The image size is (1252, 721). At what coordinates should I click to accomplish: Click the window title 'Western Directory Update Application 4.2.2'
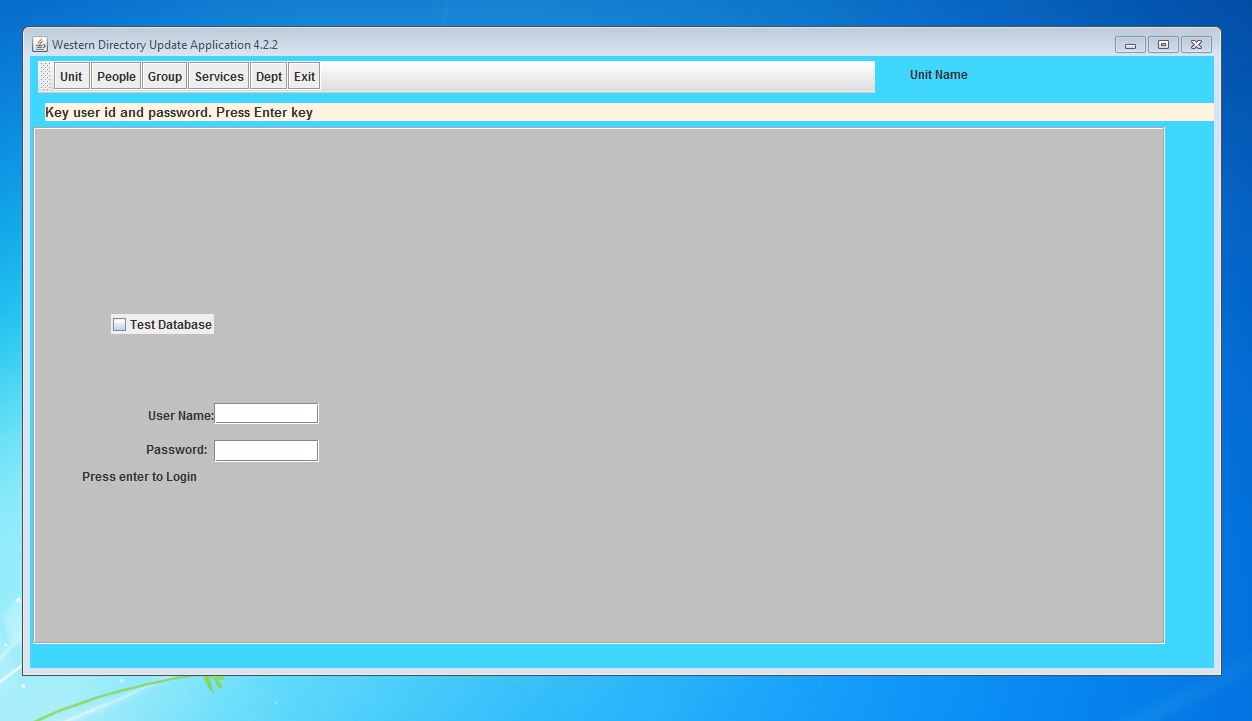(x=165, y=45)
